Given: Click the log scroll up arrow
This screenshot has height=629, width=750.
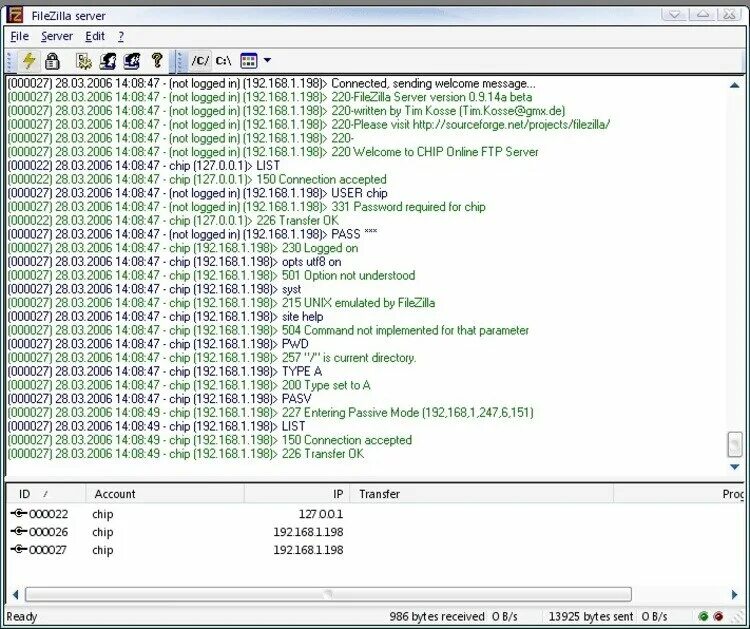Looking at the screenshot, I should click(x=735, y=85).
